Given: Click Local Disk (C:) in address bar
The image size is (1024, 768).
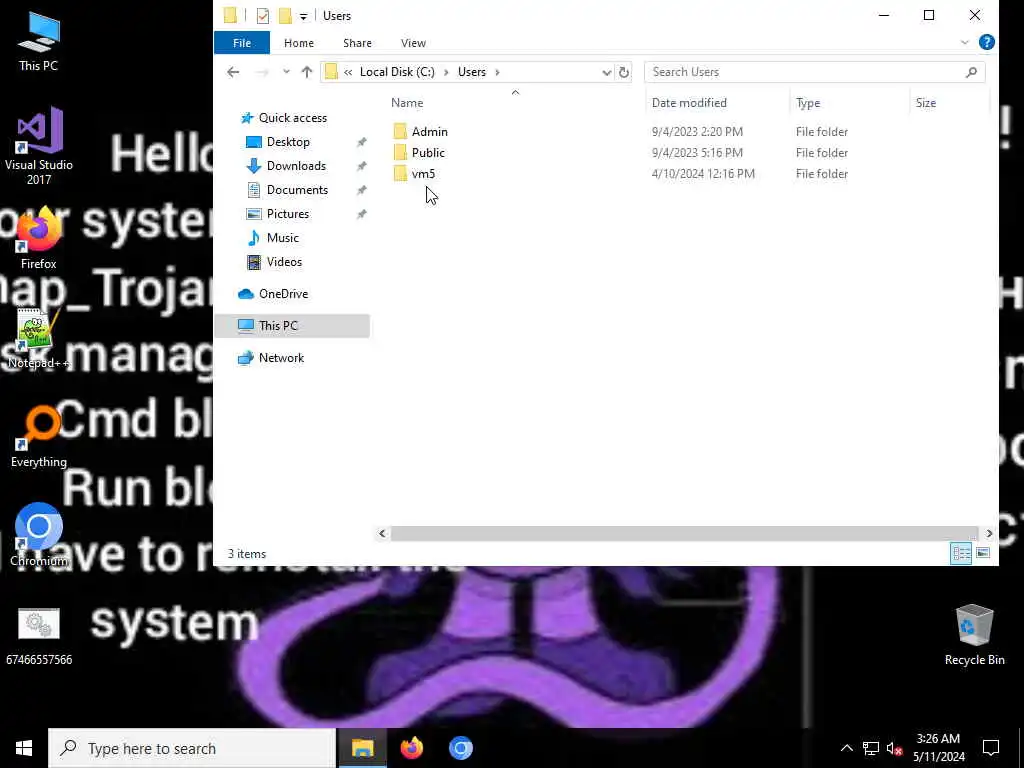Looking at the screenshot, I should pos(397,72).
